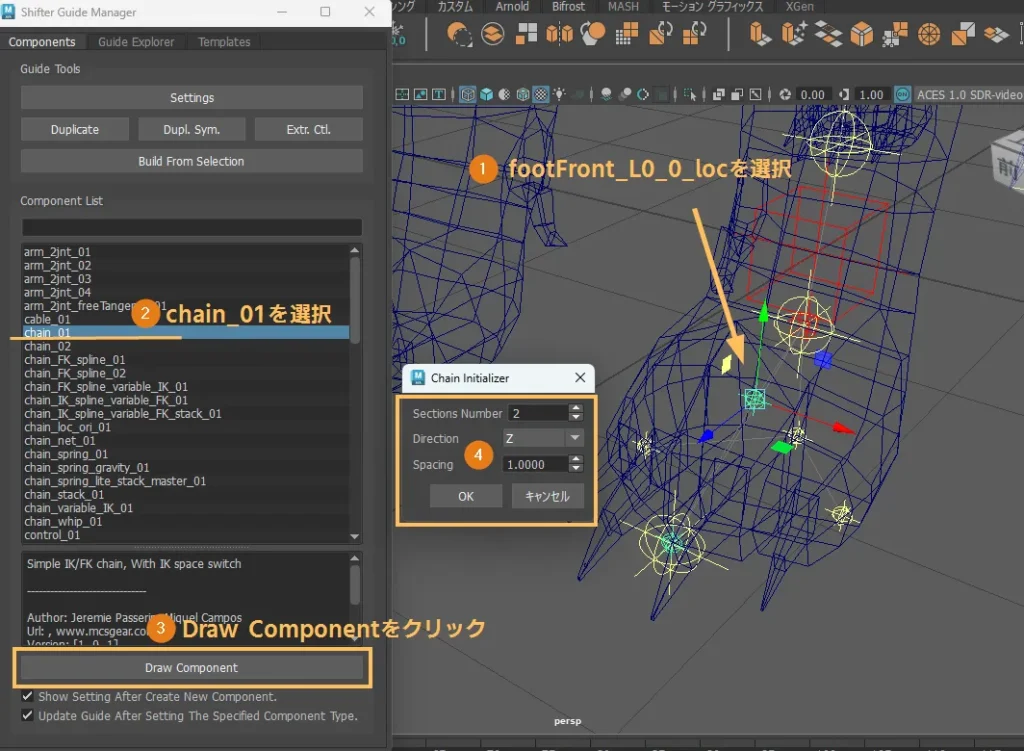Viewport: 1024px width, 751px height.
Task: Enable smooth shade all viewport icon
Action: (x=486, y=95)
